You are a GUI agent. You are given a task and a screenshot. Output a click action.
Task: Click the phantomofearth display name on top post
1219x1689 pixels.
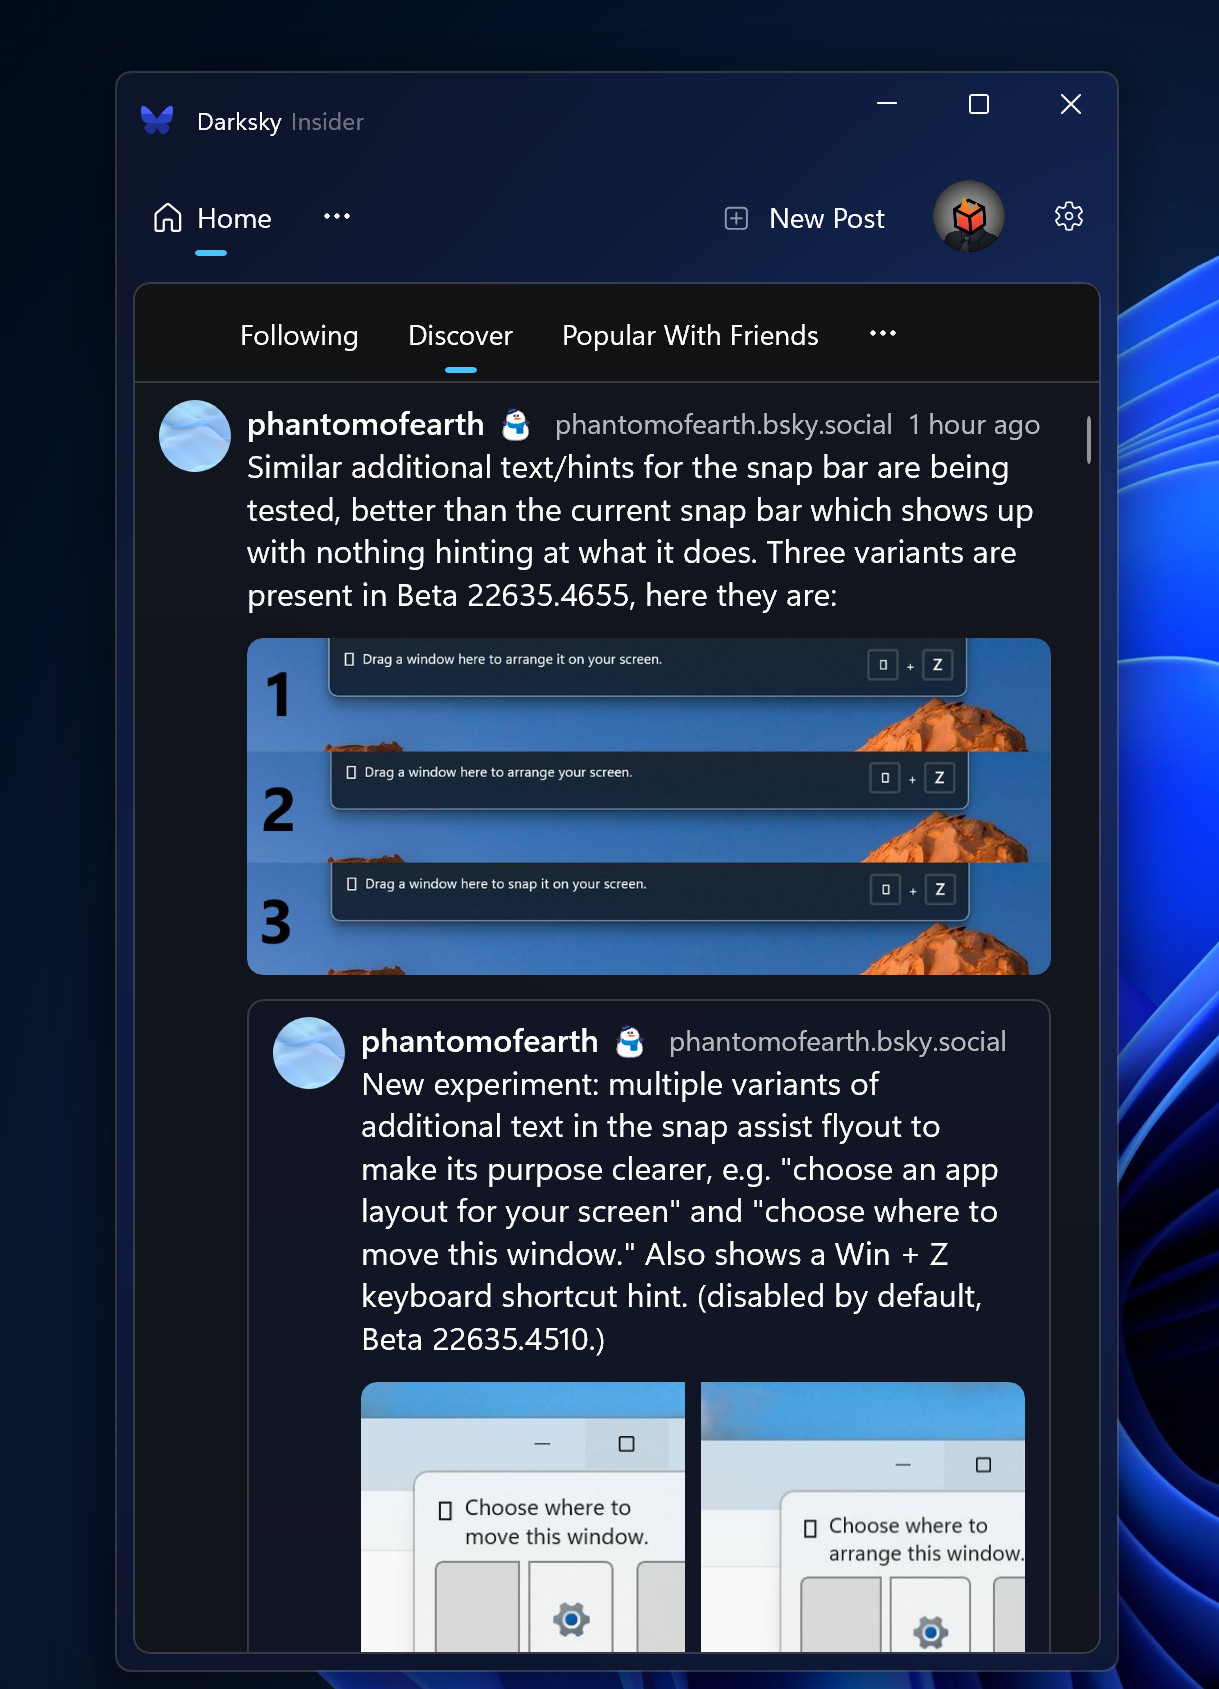coord(366,424)
